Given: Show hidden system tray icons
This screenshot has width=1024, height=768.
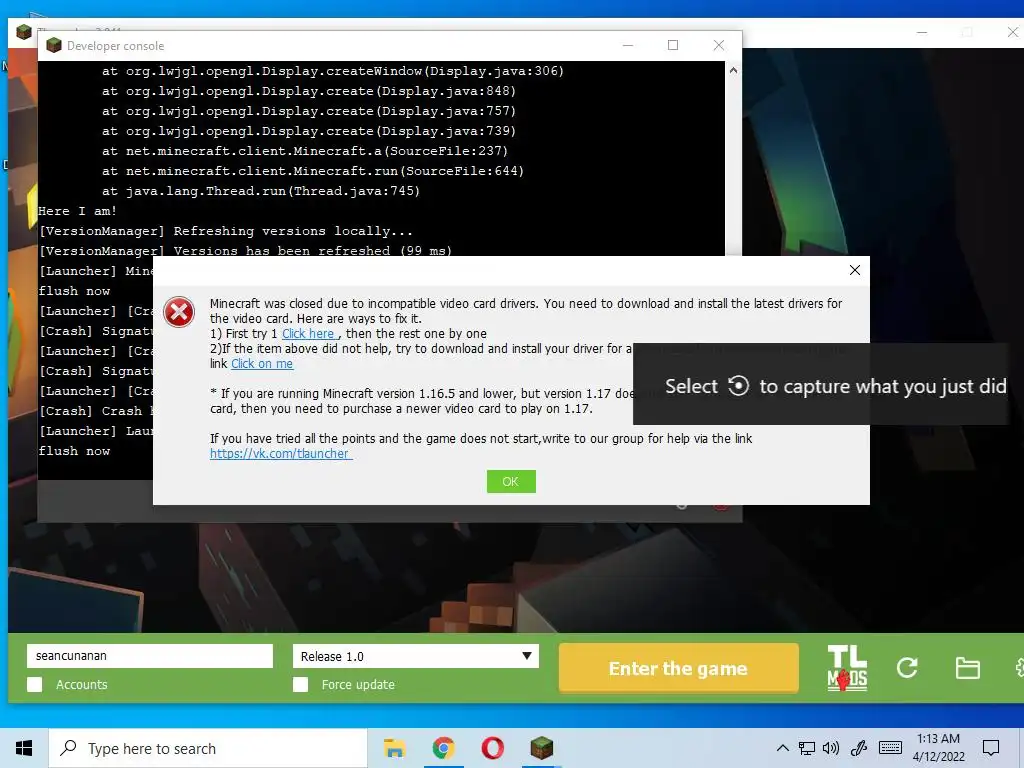Looking at the screenshot, I should pyautogui.click(x=782, y=748).
